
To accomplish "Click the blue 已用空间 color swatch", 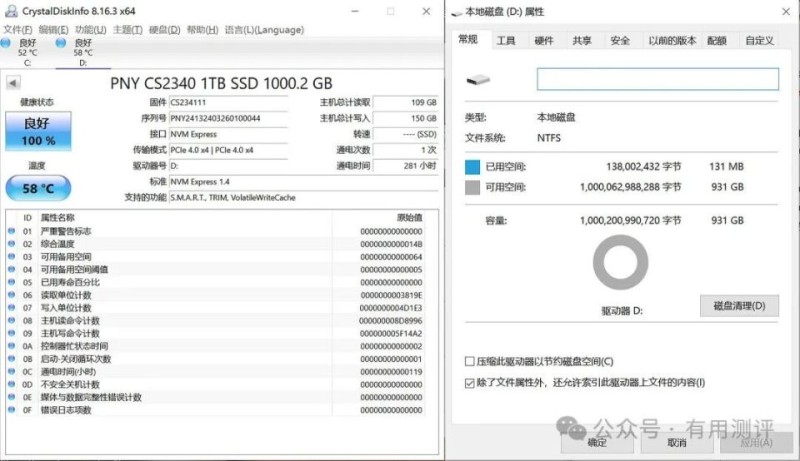I will [472, 167].
